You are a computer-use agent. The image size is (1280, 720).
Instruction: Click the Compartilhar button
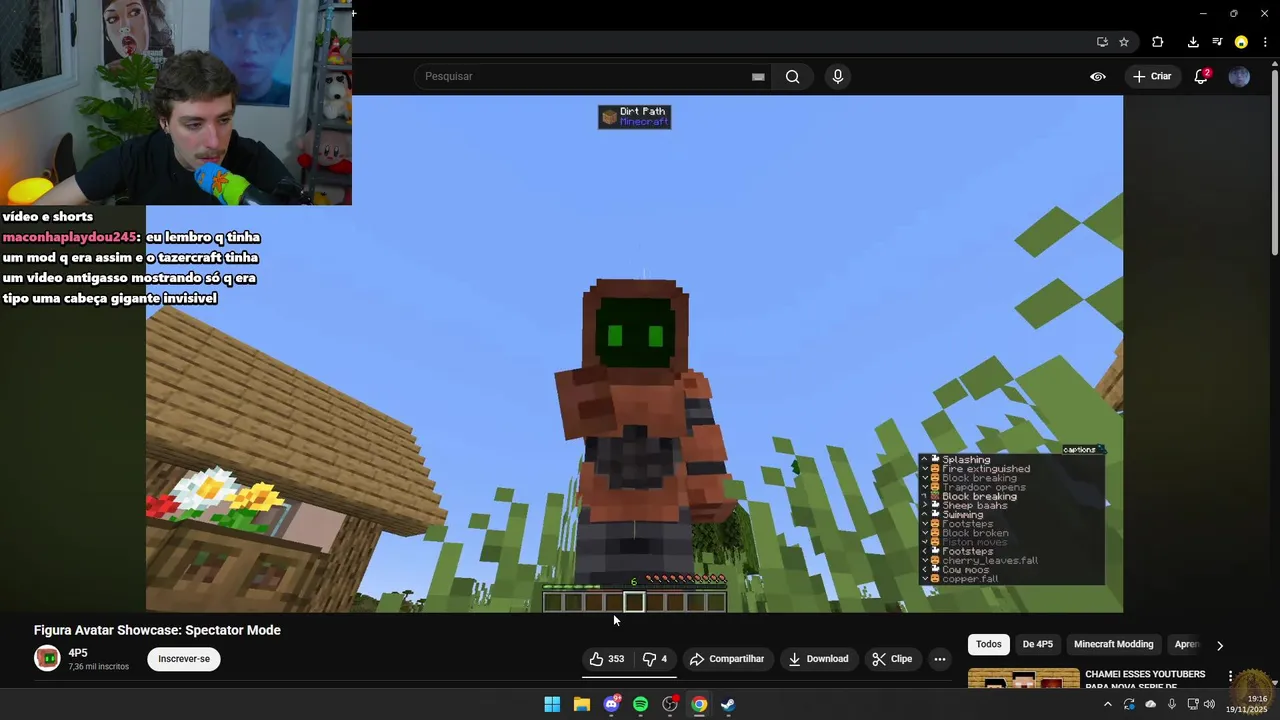(727, 659)
